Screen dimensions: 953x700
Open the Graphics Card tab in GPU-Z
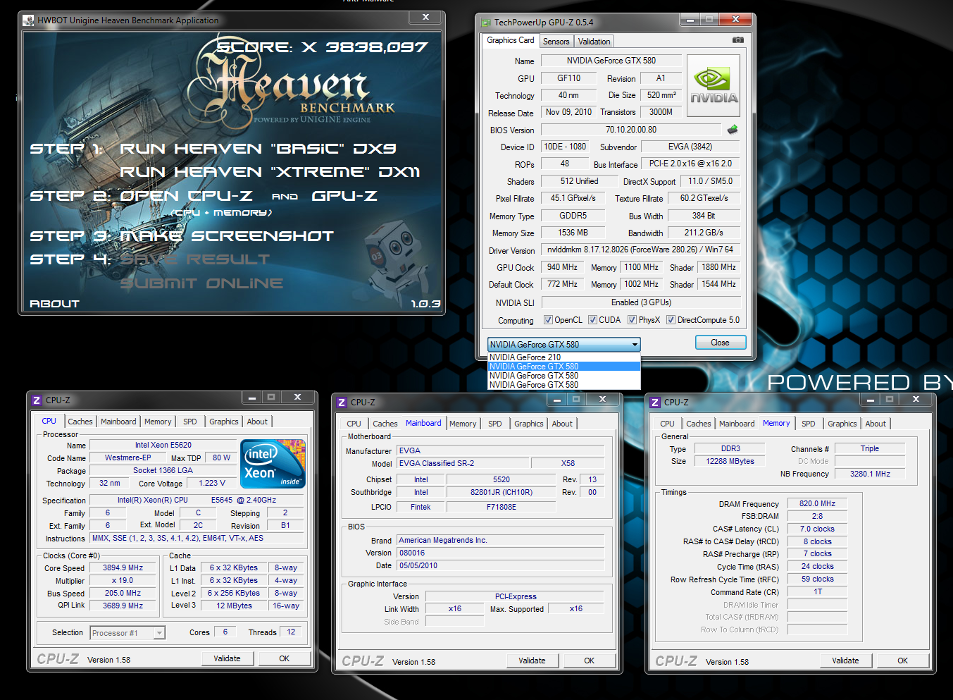pos(511,40)
